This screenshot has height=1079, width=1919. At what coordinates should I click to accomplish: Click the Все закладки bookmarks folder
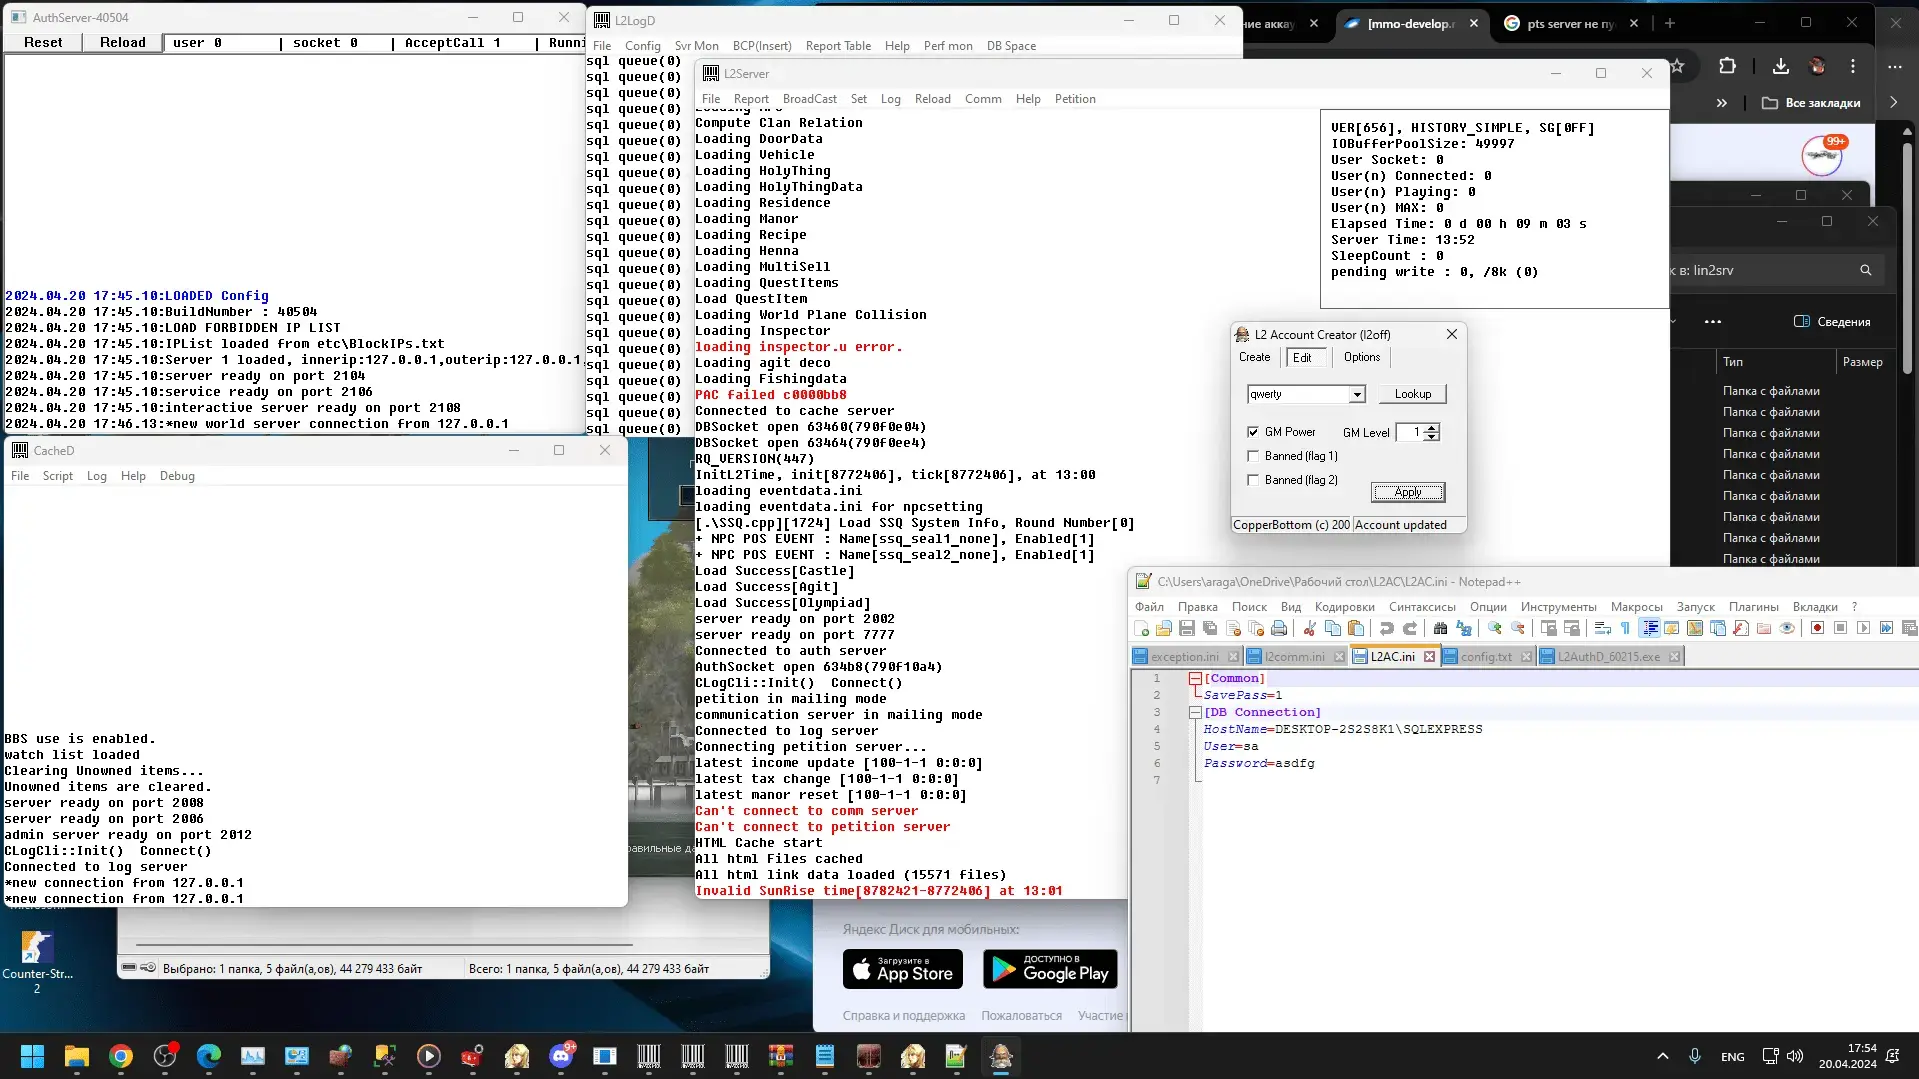click(x=1810, y=103)
